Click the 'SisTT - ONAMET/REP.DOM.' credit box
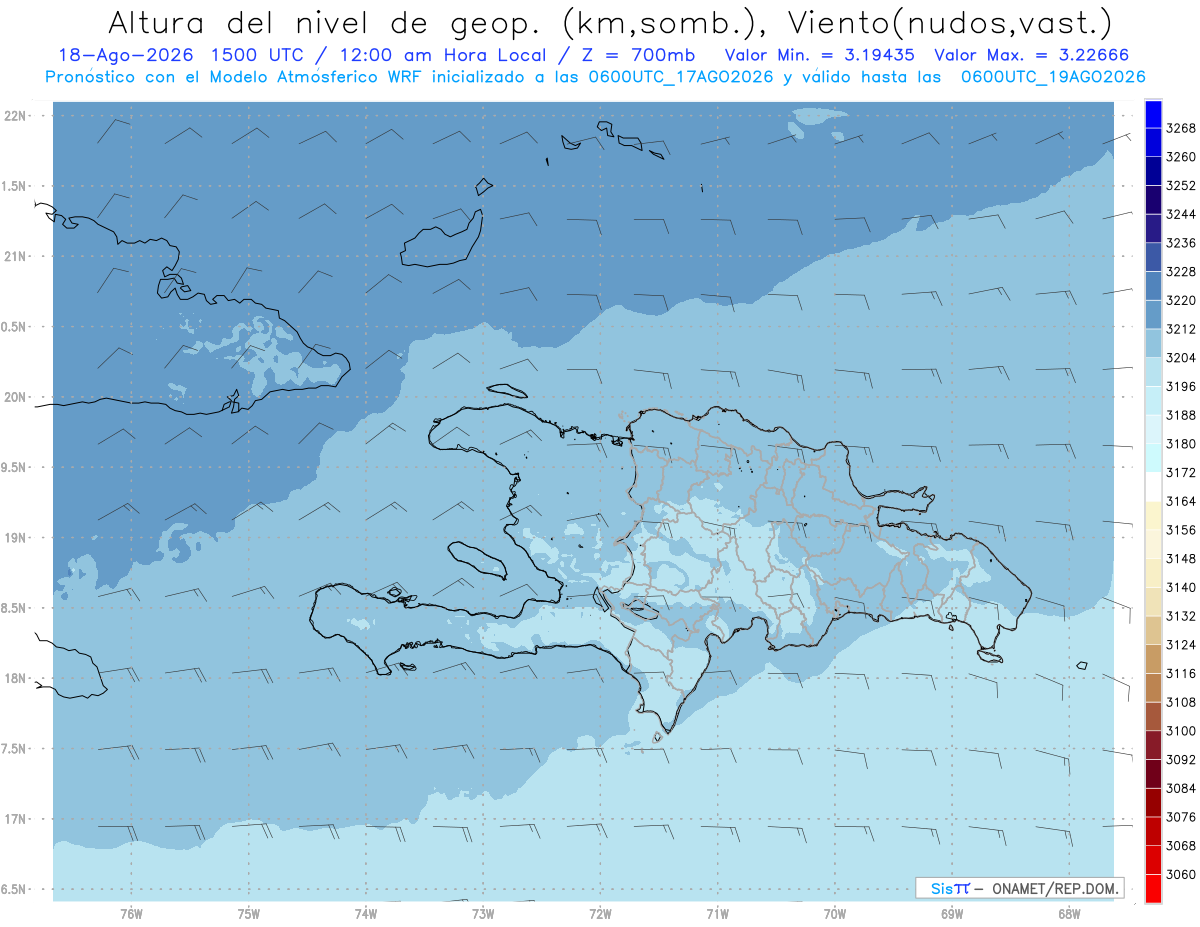 coord(1019,888)
